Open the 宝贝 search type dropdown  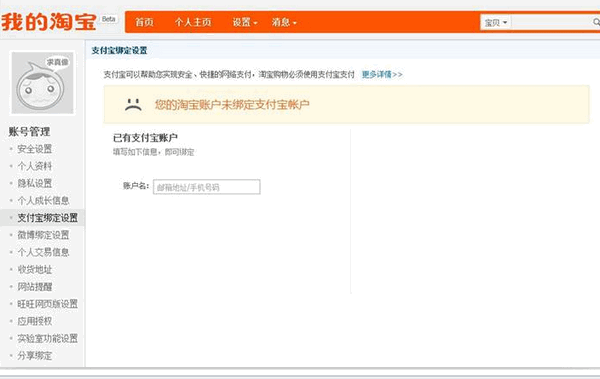[496, 23]
